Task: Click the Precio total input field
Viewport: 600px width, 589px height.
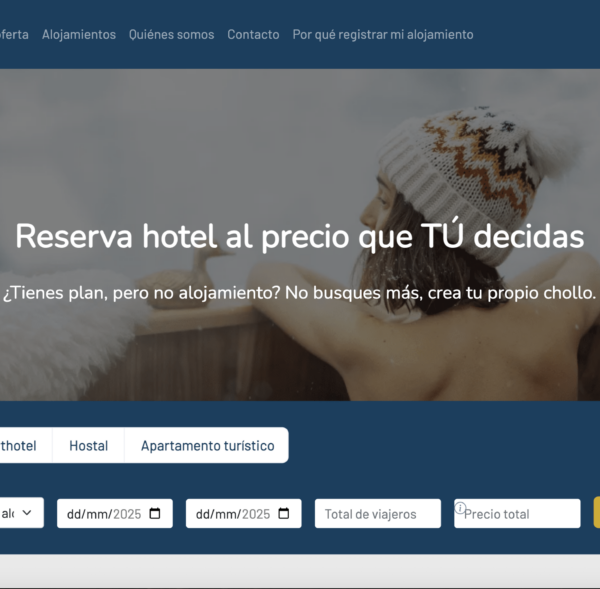Action: point(517,514)
